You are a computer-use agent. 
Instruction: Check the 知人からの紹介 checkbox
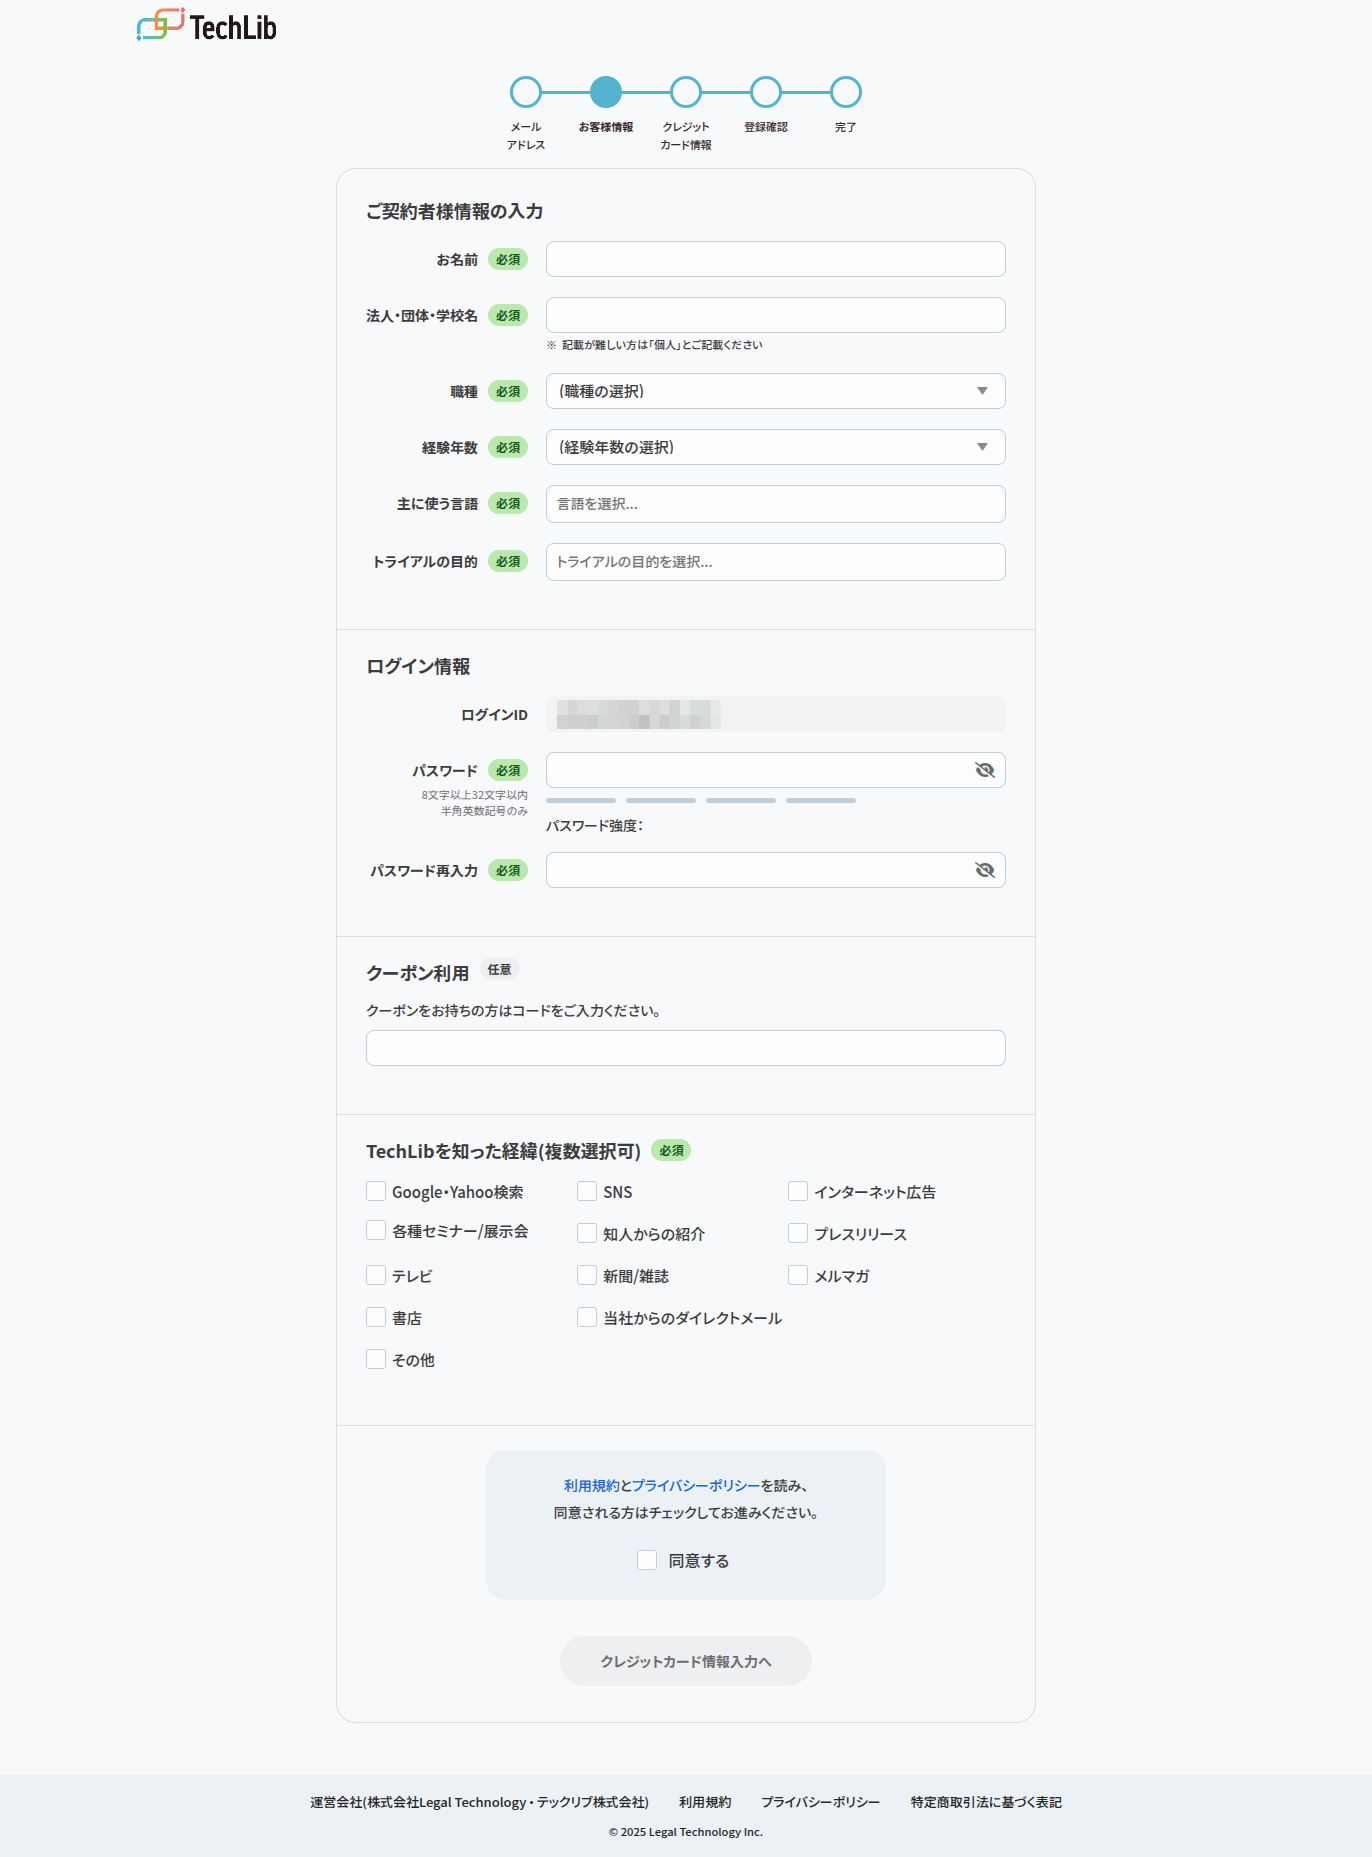587,1233
